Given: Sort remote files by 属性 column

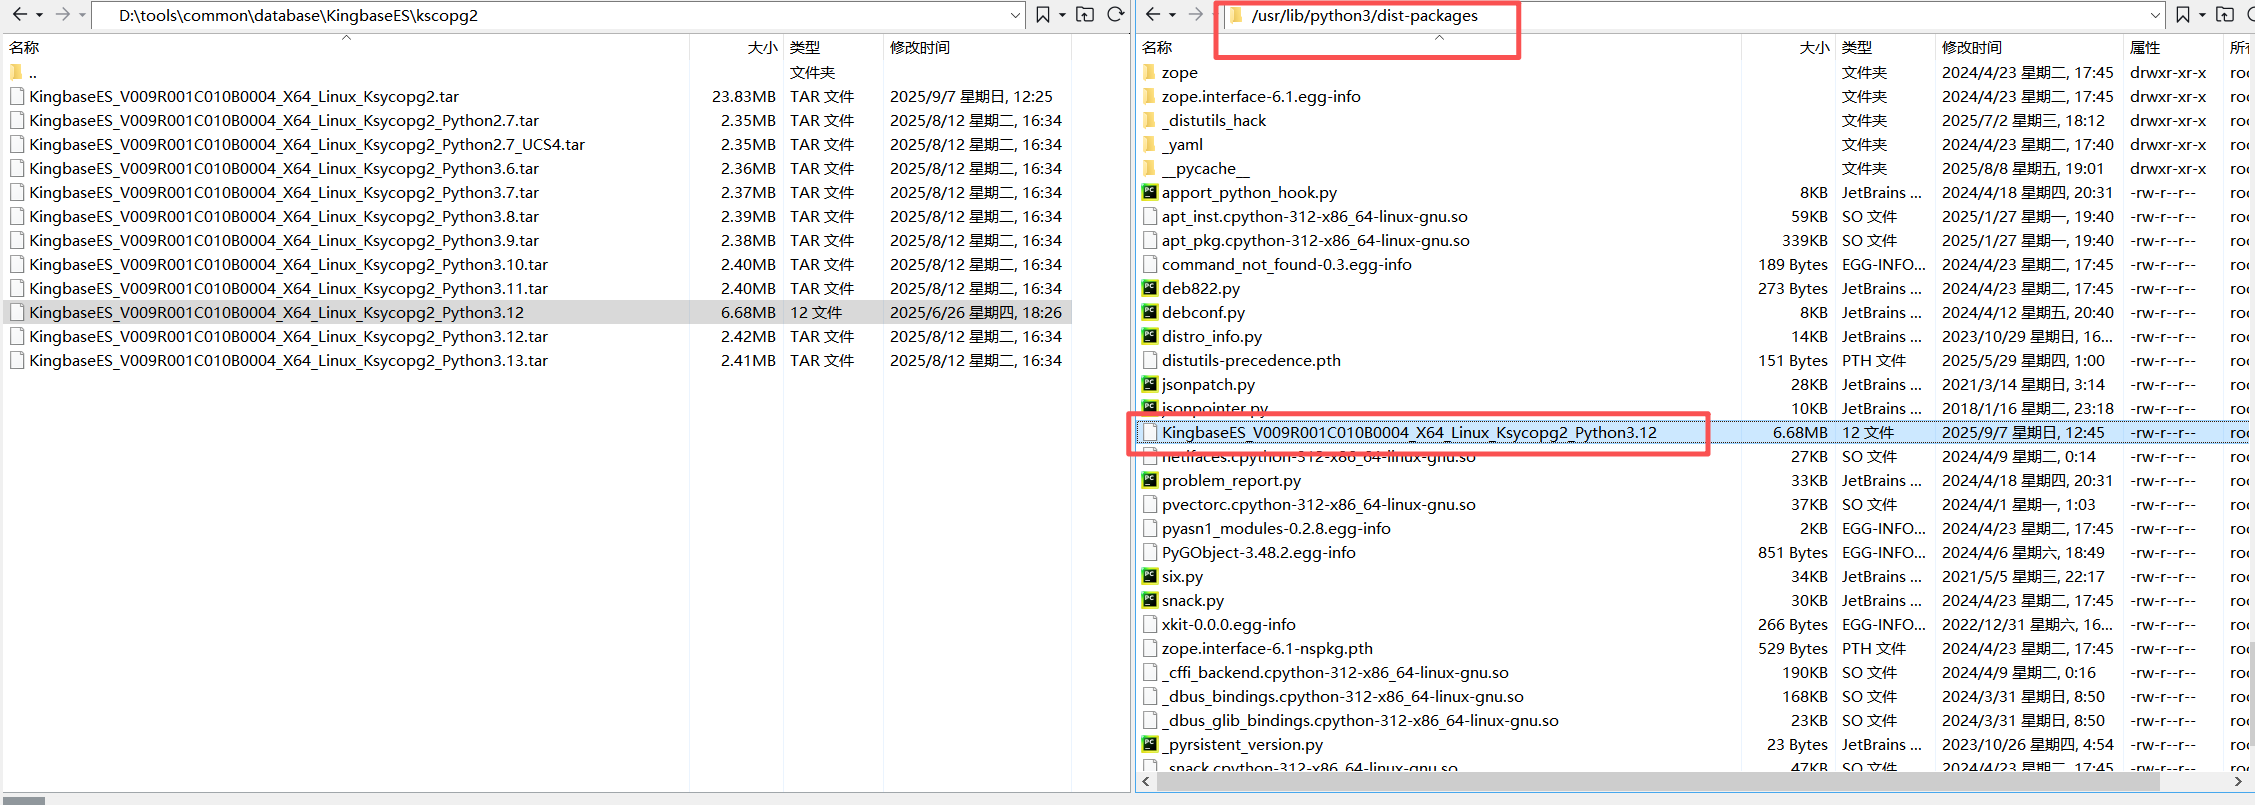Looking at the screenshot, I should click(2145, 47).
